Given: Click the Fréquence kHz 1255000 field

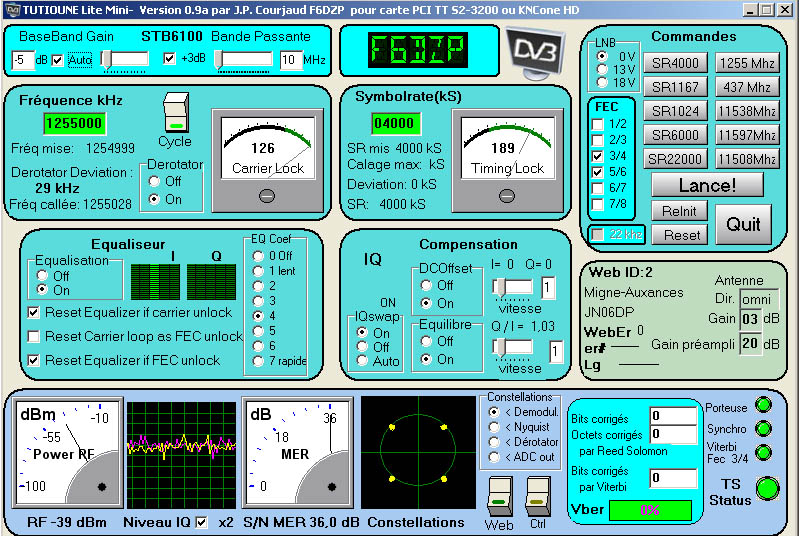Looking at the screenshot, I should (x=74, y=123).
